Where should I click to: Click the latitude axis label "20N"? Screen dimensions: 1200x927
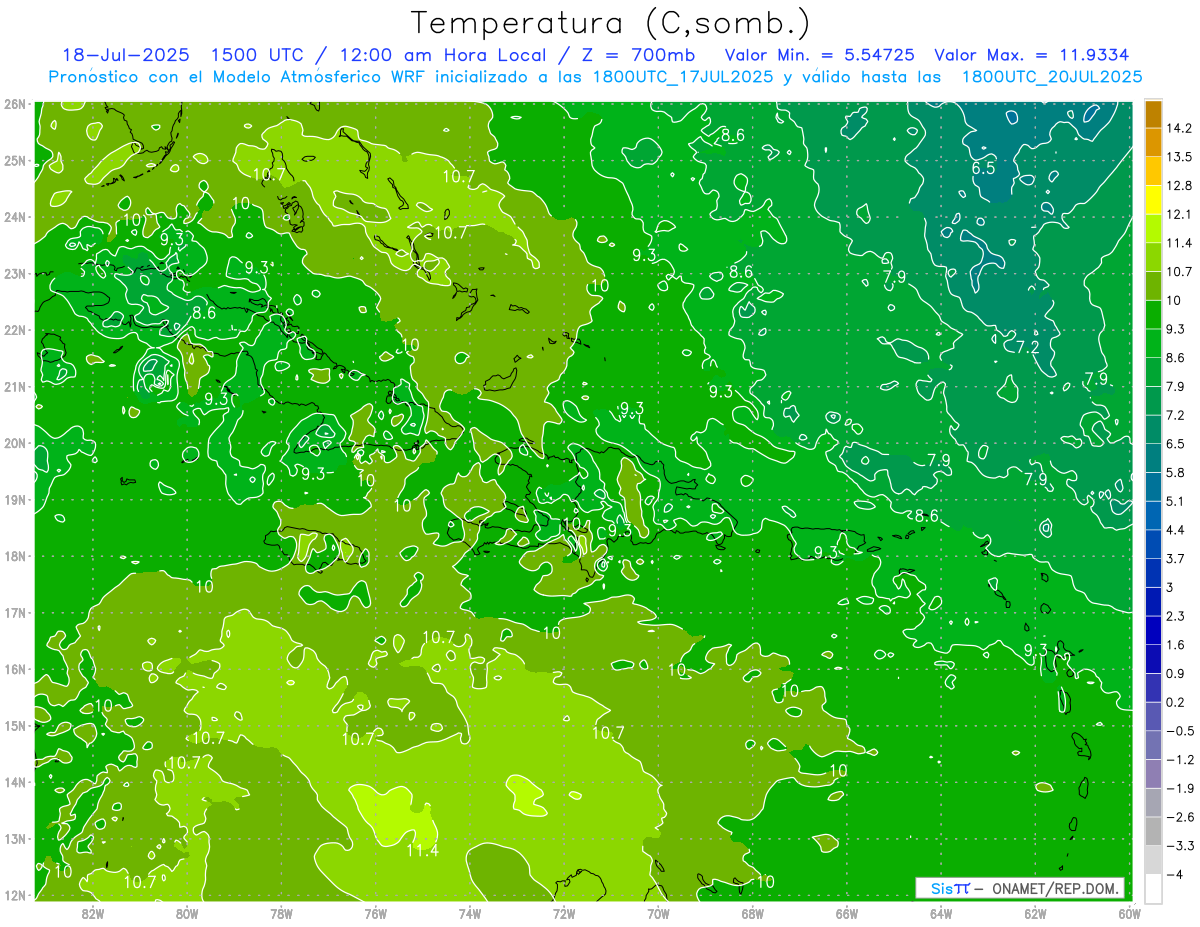point(14,443)
